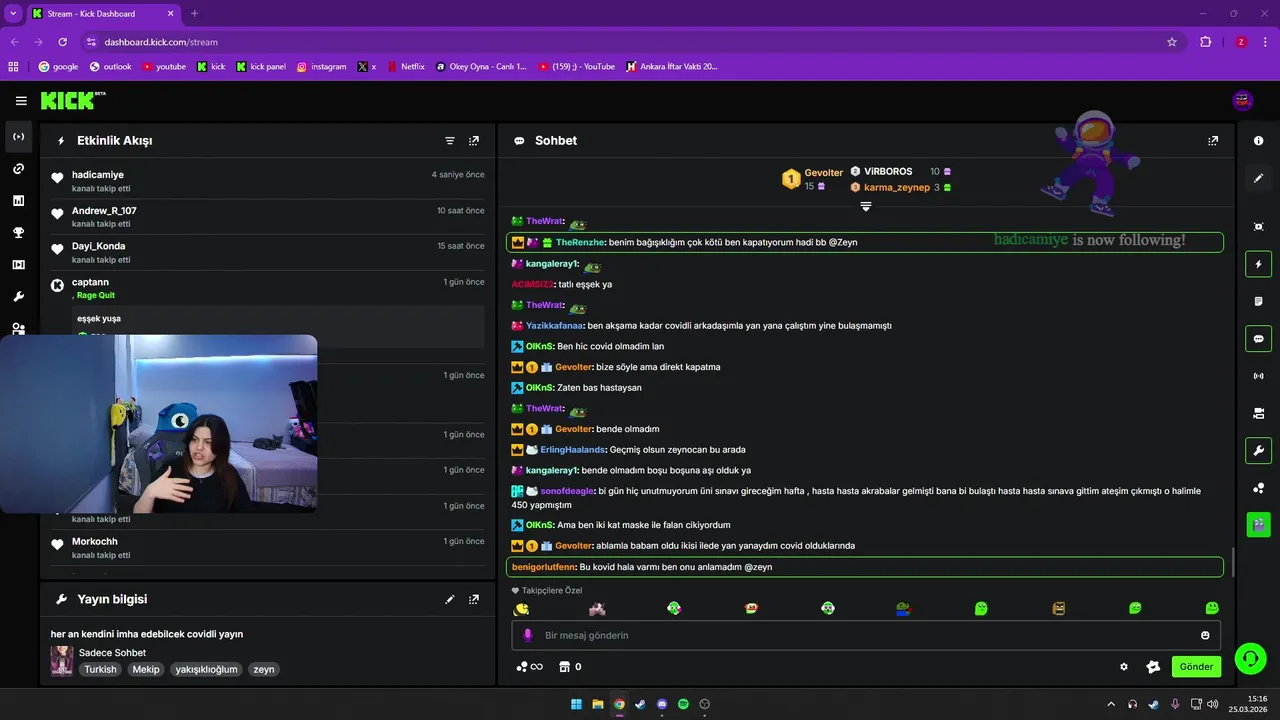1280x720 pixels.
Task: Edit the Yayın bilgisi stream info
Action: pyautogui.click(x=450, y=599)
